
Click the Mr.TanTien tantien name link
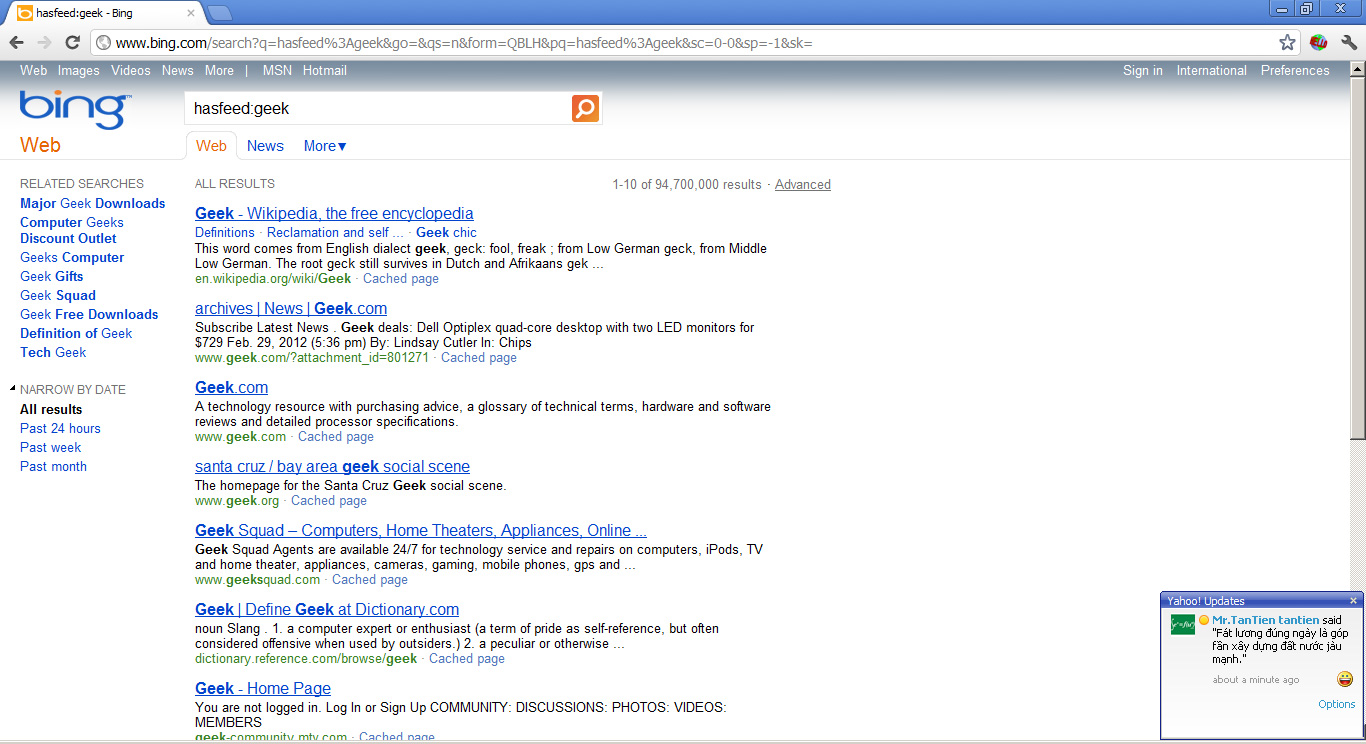click(x=1265, y=621)
